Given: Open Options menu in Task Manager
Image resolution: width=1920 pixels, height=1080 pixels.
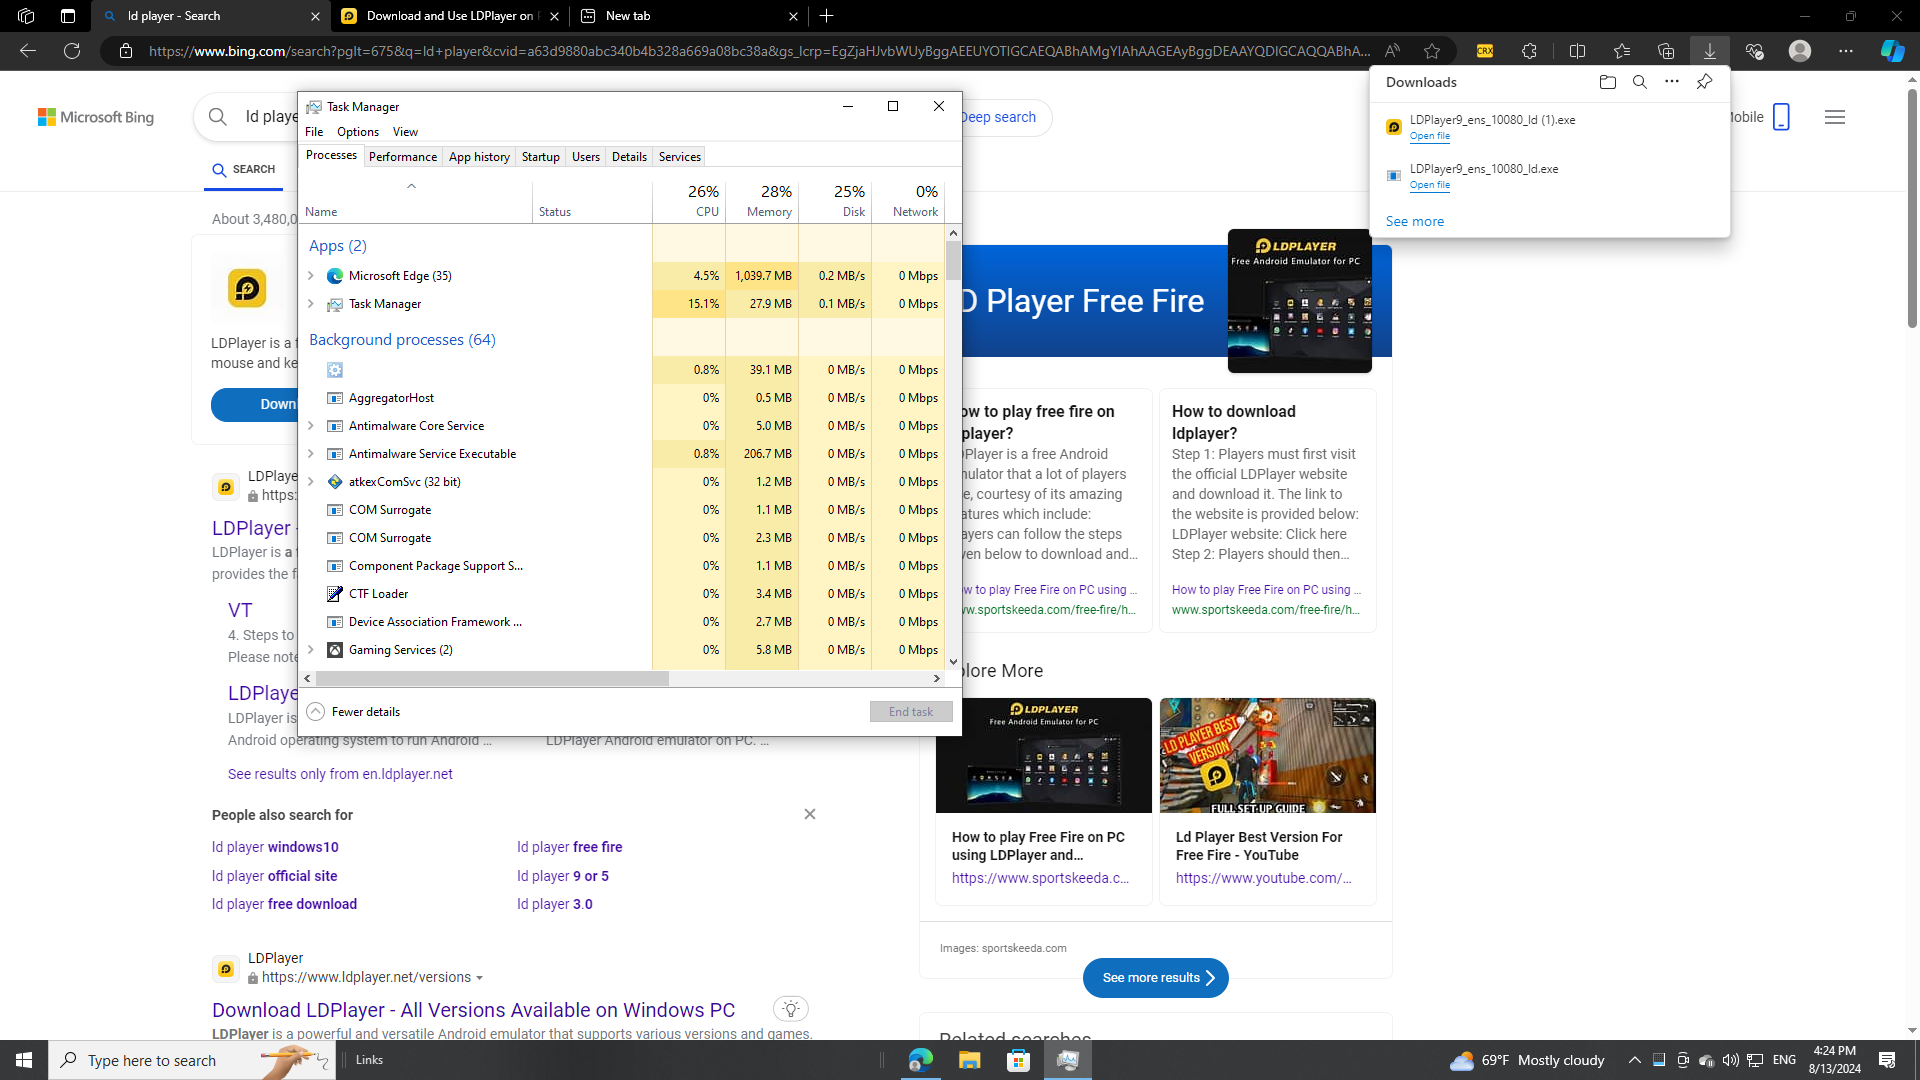Looking at the screenshot, I should pos(357,132).
